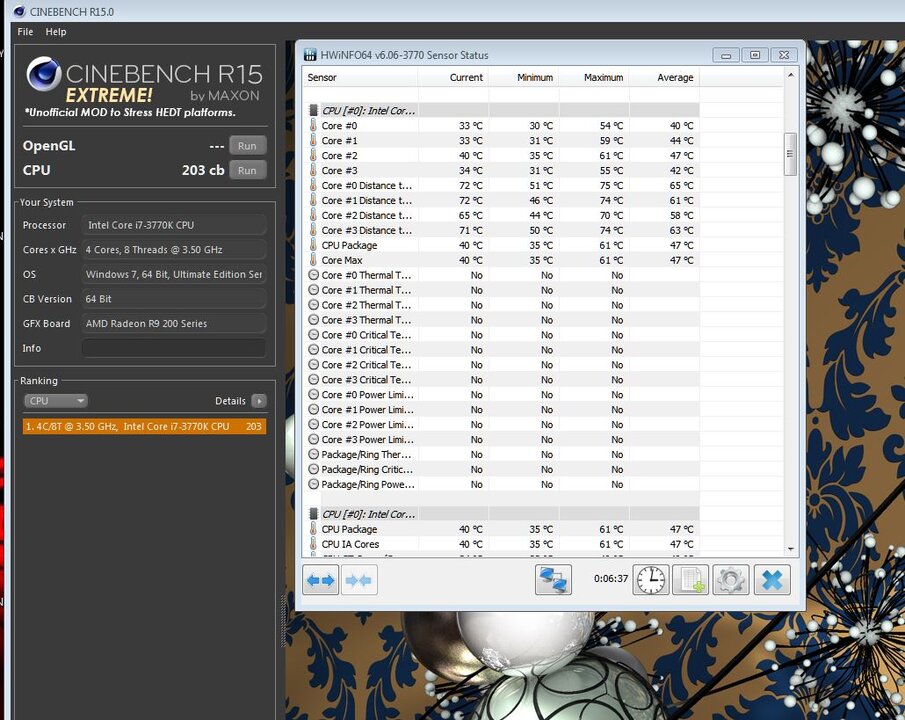The width and height of the screenshot is (905, 720).
Task: Select the Core #1 Distance t… sensor row label
Action: [x=367, y=200]
